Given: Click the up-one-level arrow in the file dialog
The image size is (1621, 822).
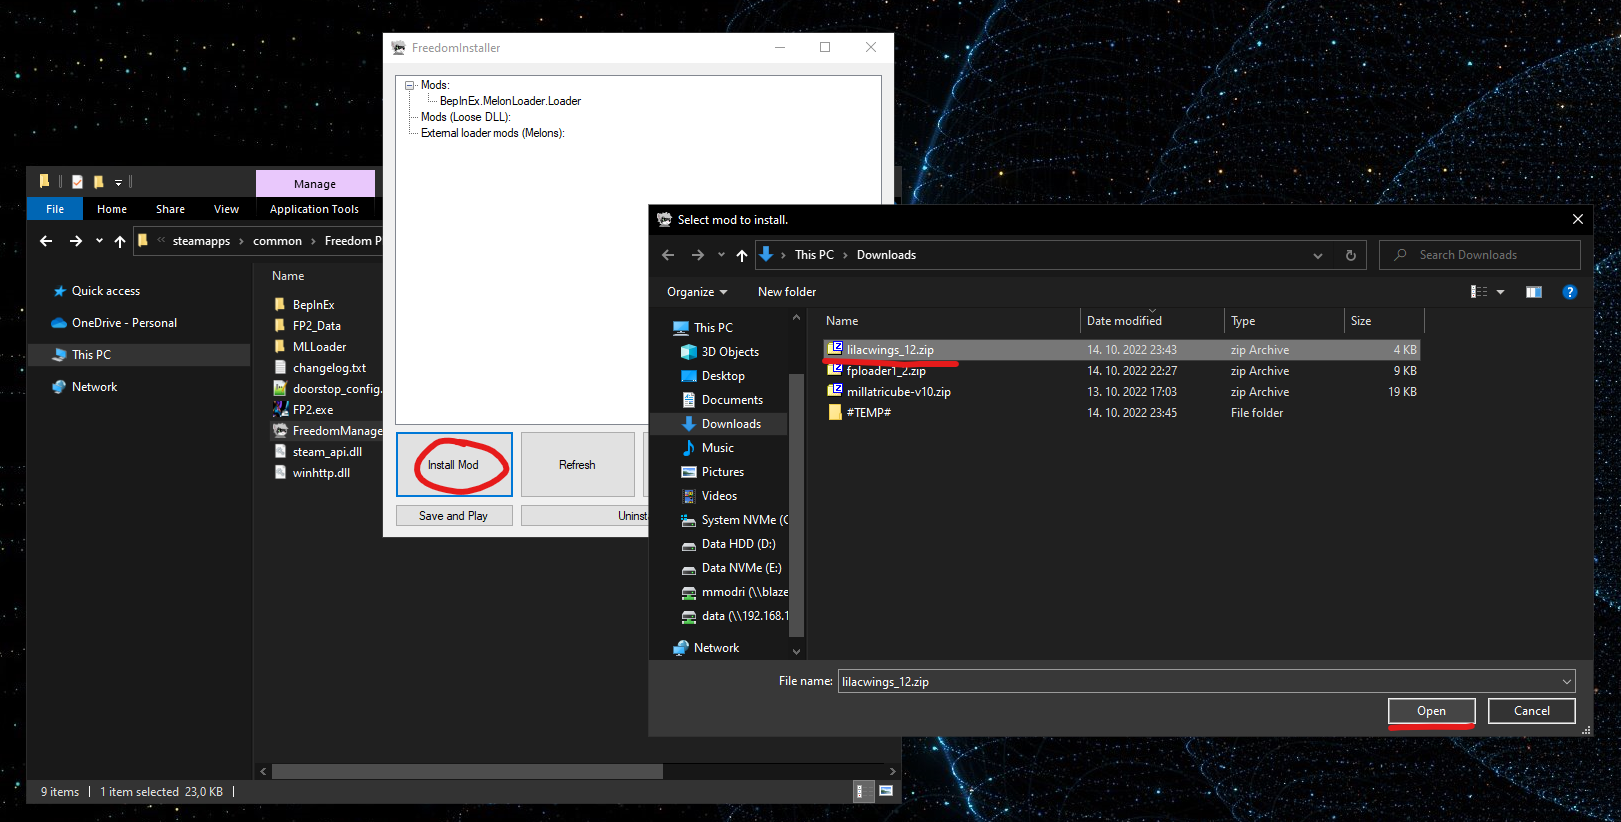Looking at the screenshot, I should (x=741, y=255).
